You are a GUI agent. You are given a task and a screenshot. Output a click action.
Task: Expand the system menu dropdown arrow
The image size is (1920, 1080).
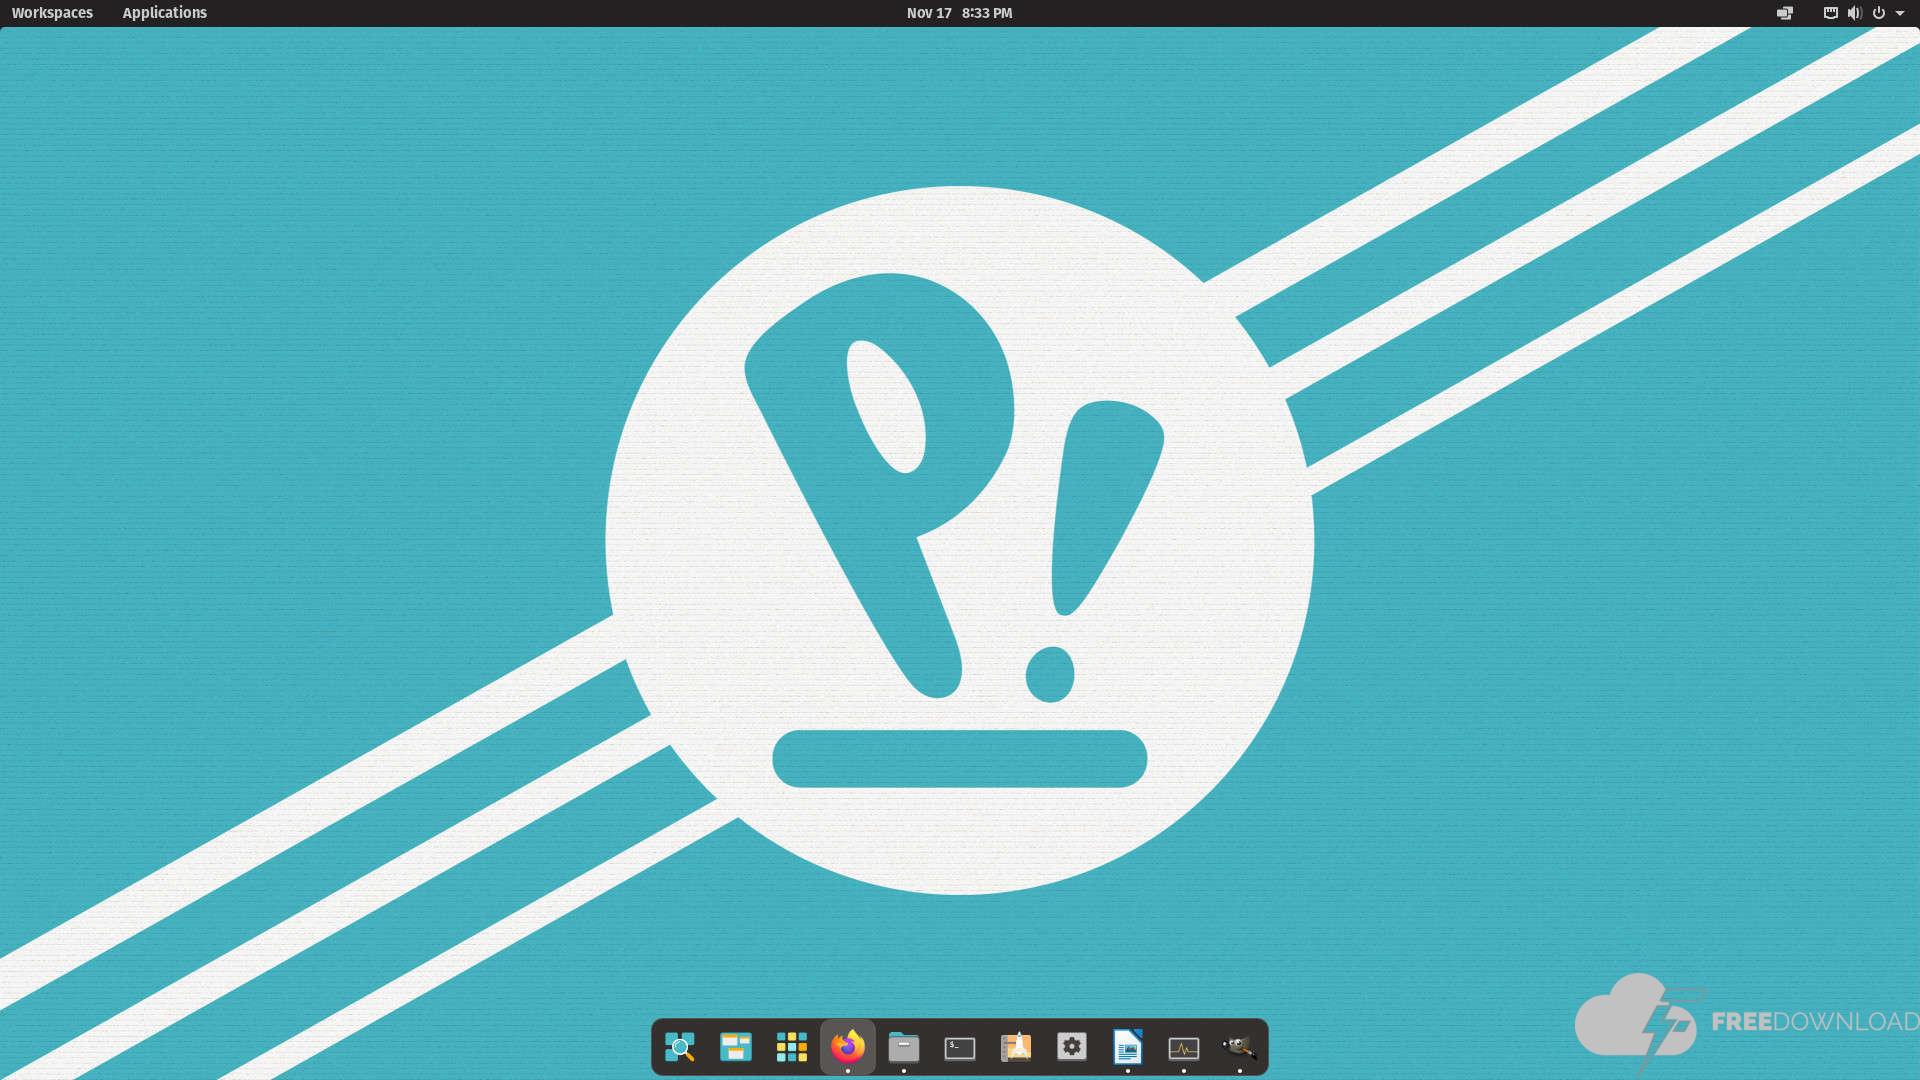point(1900,13)
